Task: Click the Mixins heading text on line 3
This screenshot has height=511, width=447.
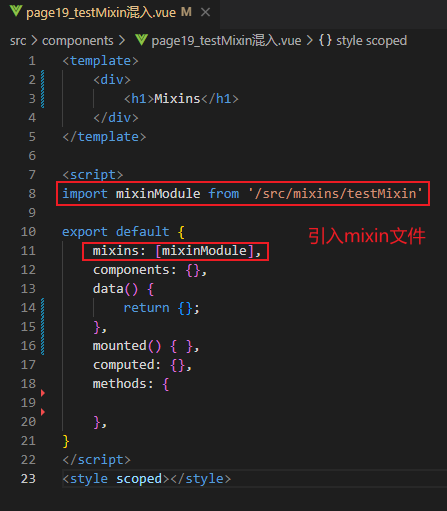Action: 177,99
